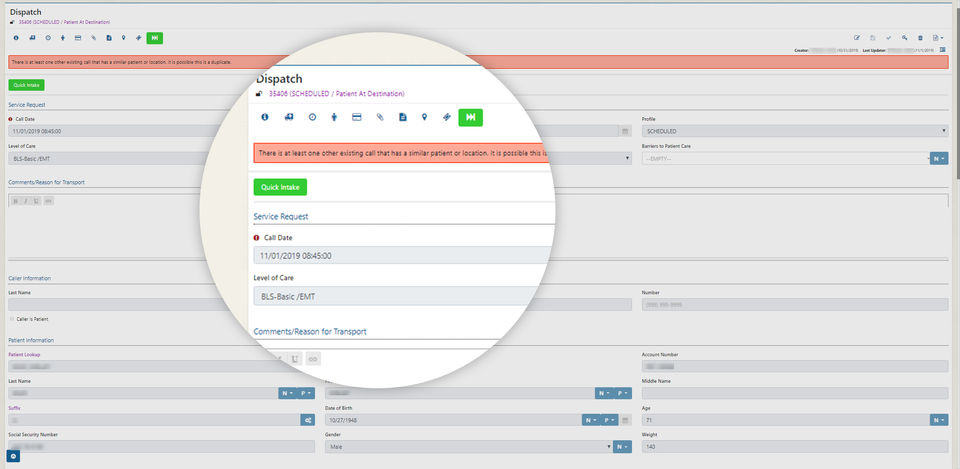Click the Call Date field in the magnified circle

tap(403, 255)
